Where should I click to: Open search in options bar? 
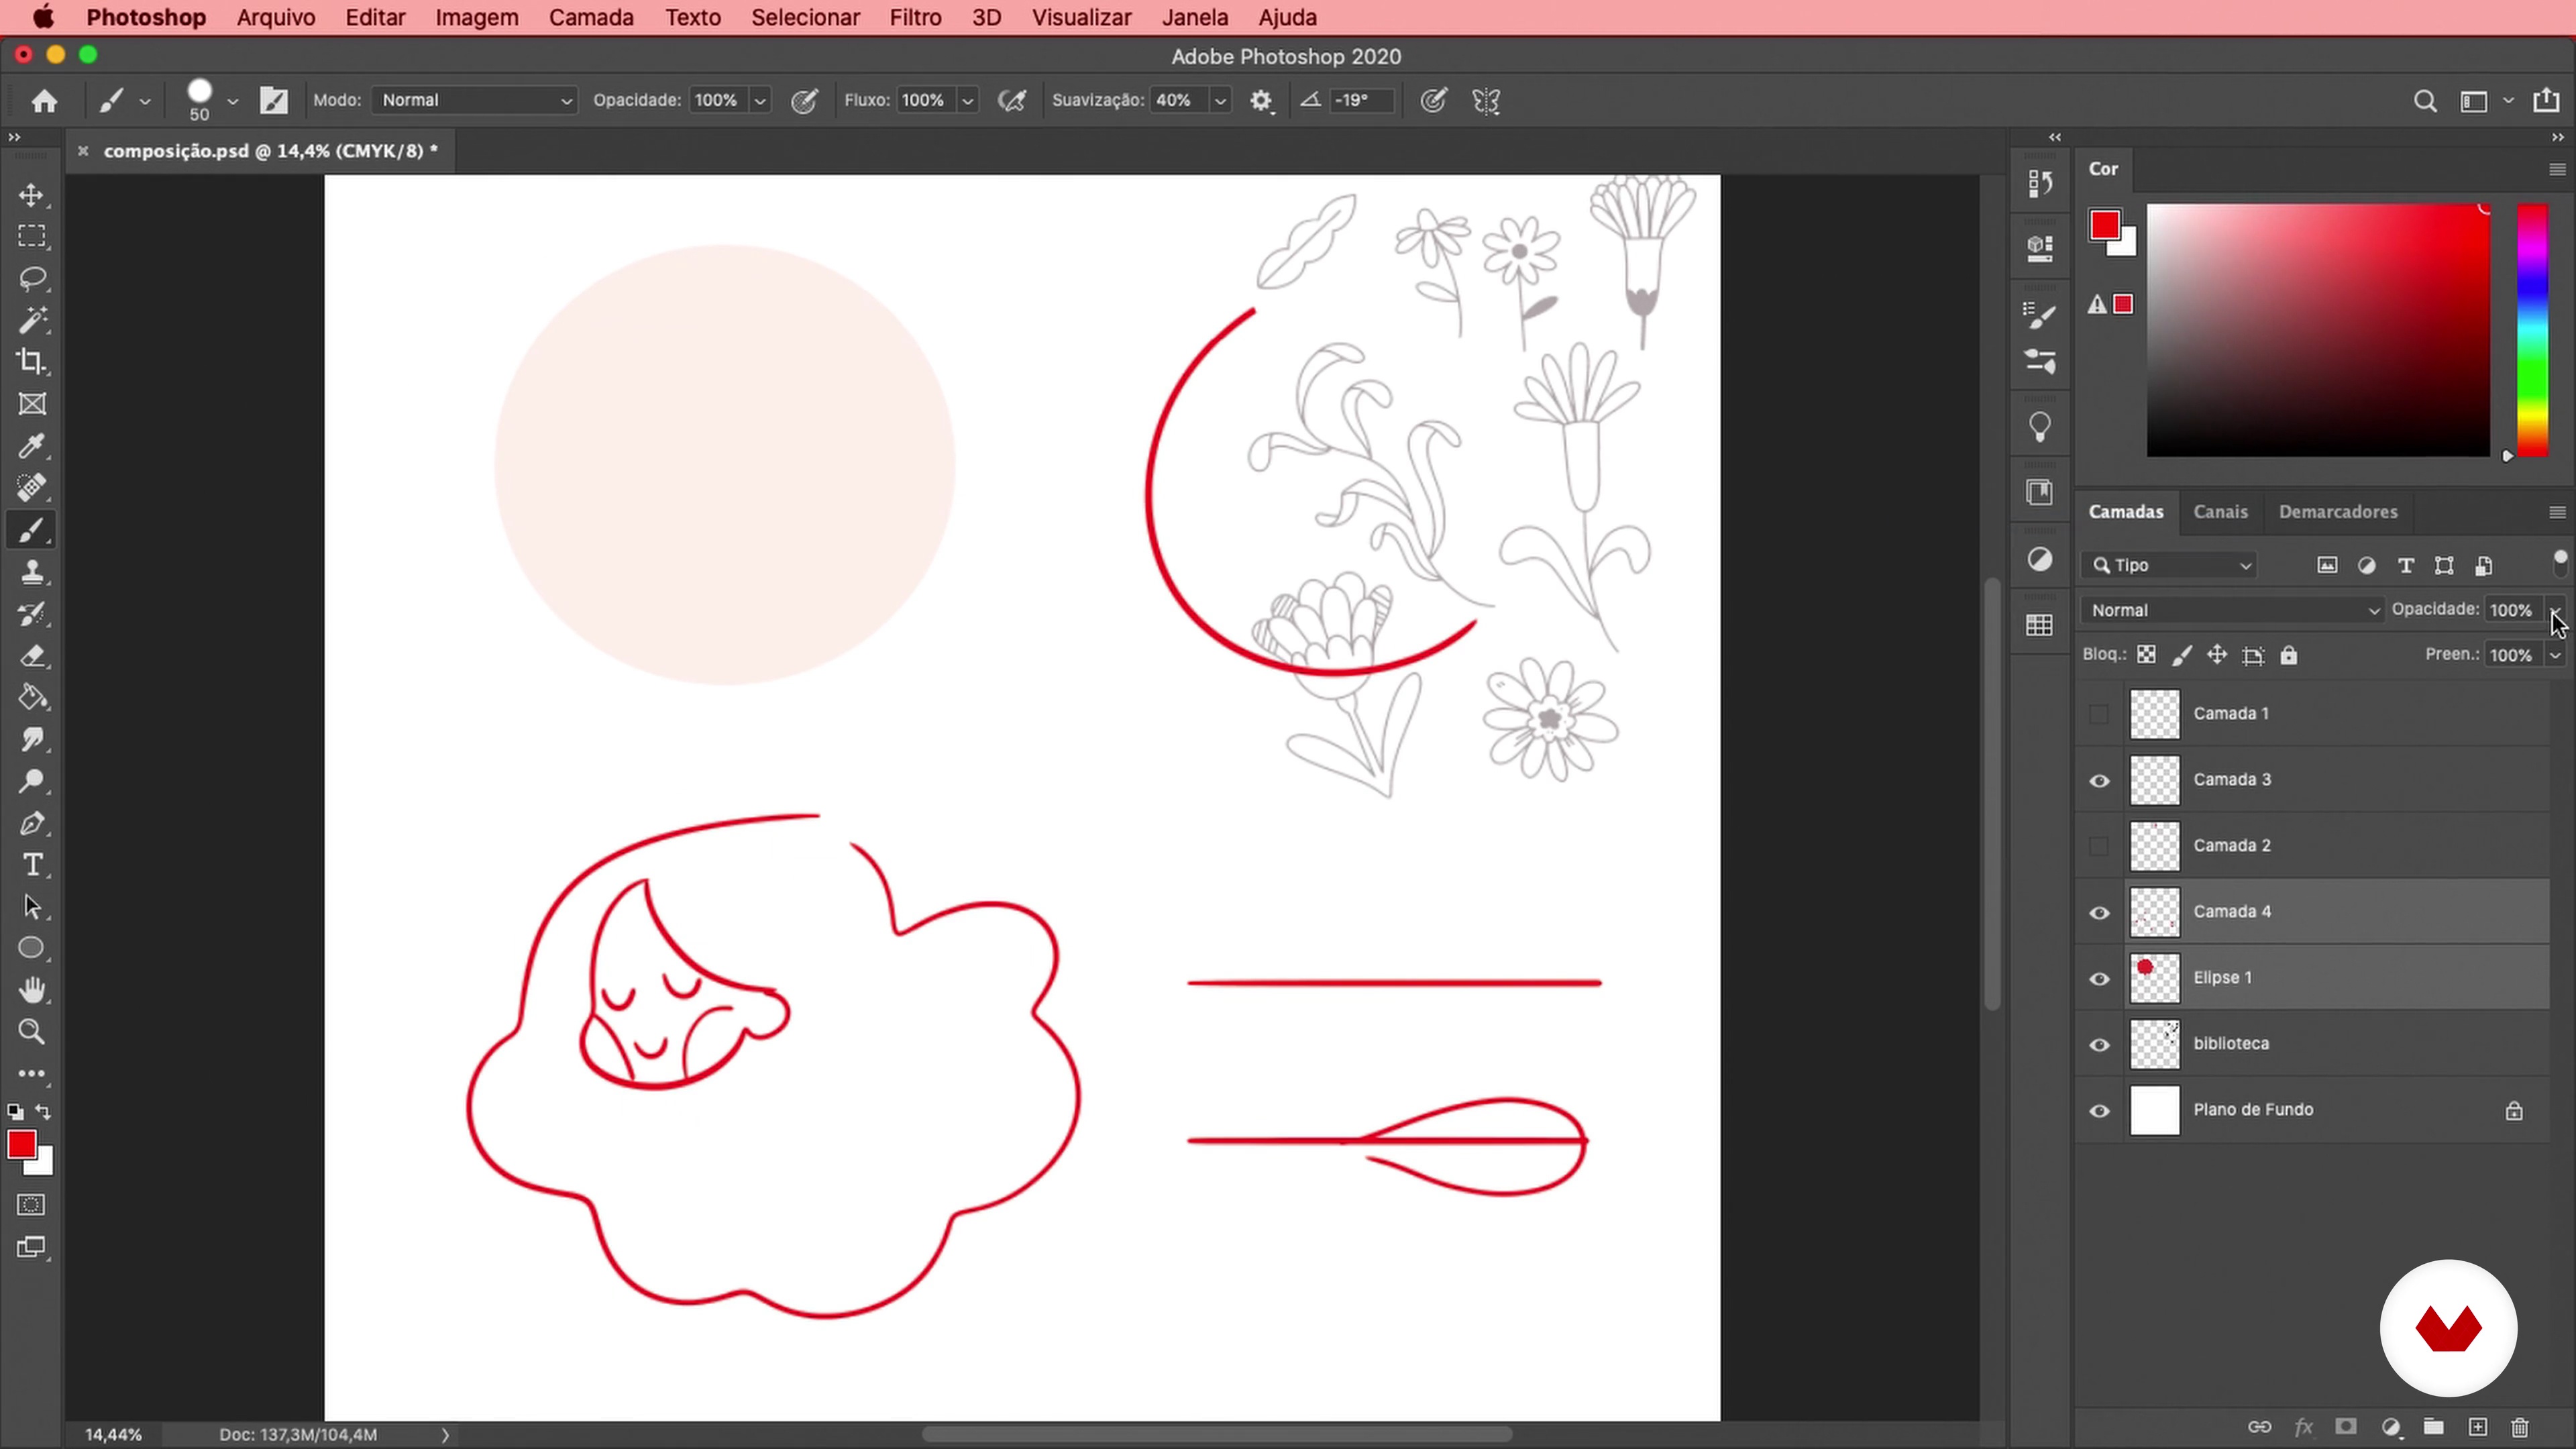[x=2424, y=101]
